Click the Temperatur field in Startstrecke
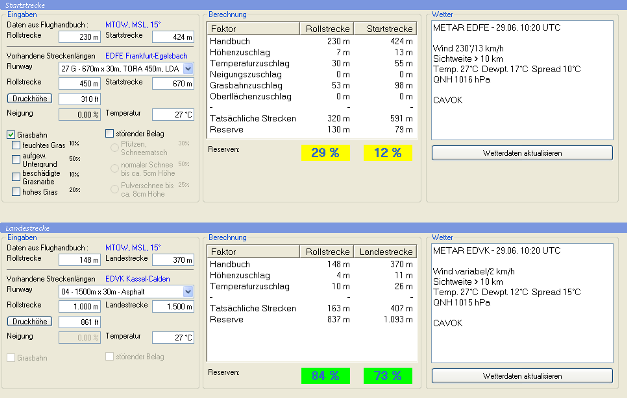 click(x=173, y=114)
